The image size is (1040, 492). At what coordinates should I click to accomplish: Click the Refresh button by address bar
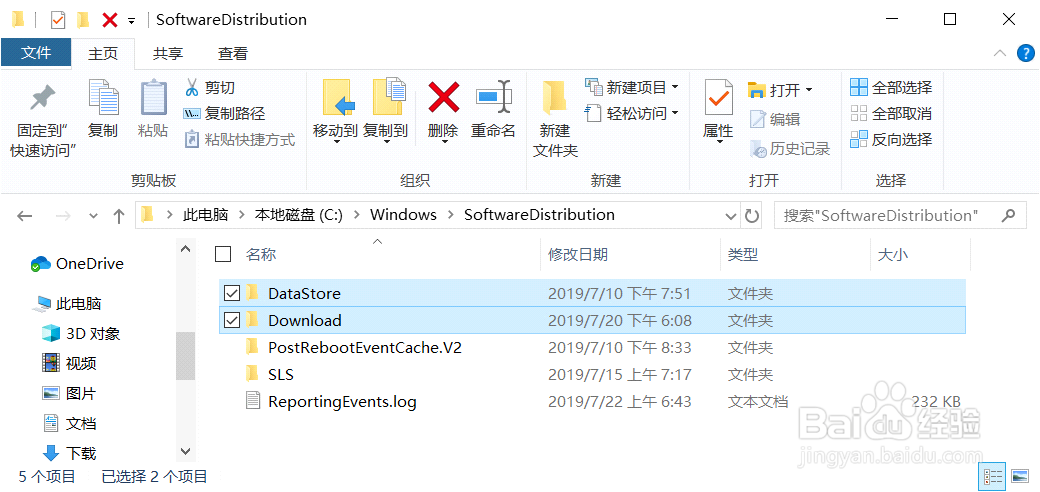751,215
